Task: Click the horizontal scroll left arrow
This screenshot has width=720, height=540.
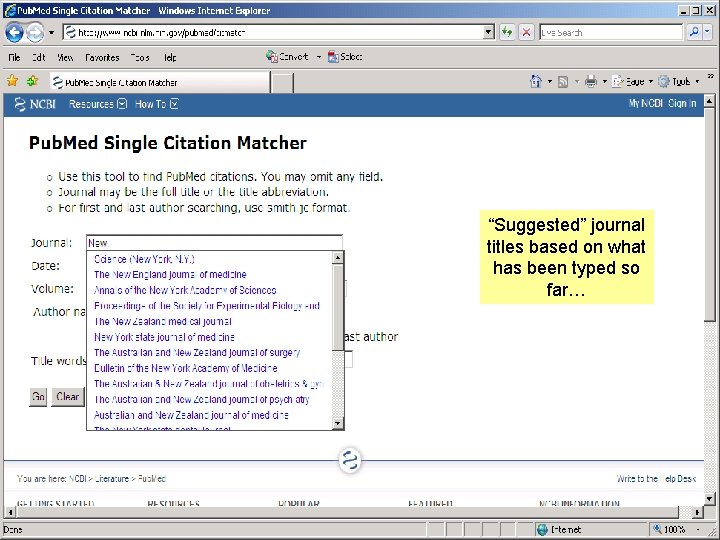Action: (x=10, y=512)
